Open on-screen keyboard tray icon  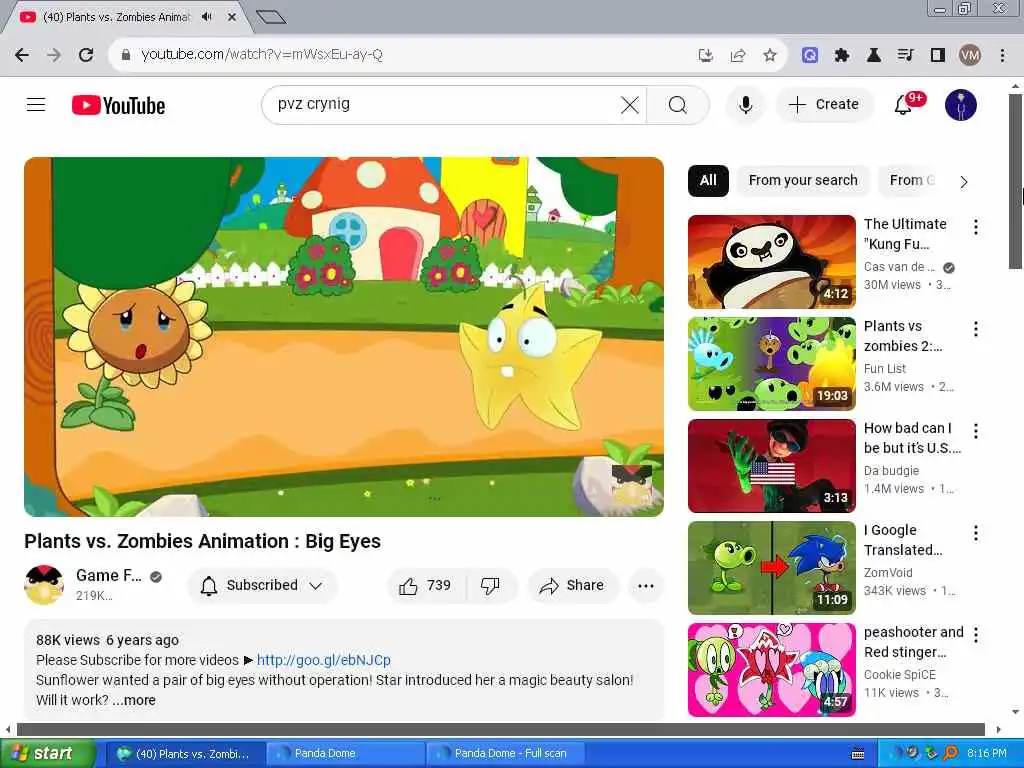point(858,754)
